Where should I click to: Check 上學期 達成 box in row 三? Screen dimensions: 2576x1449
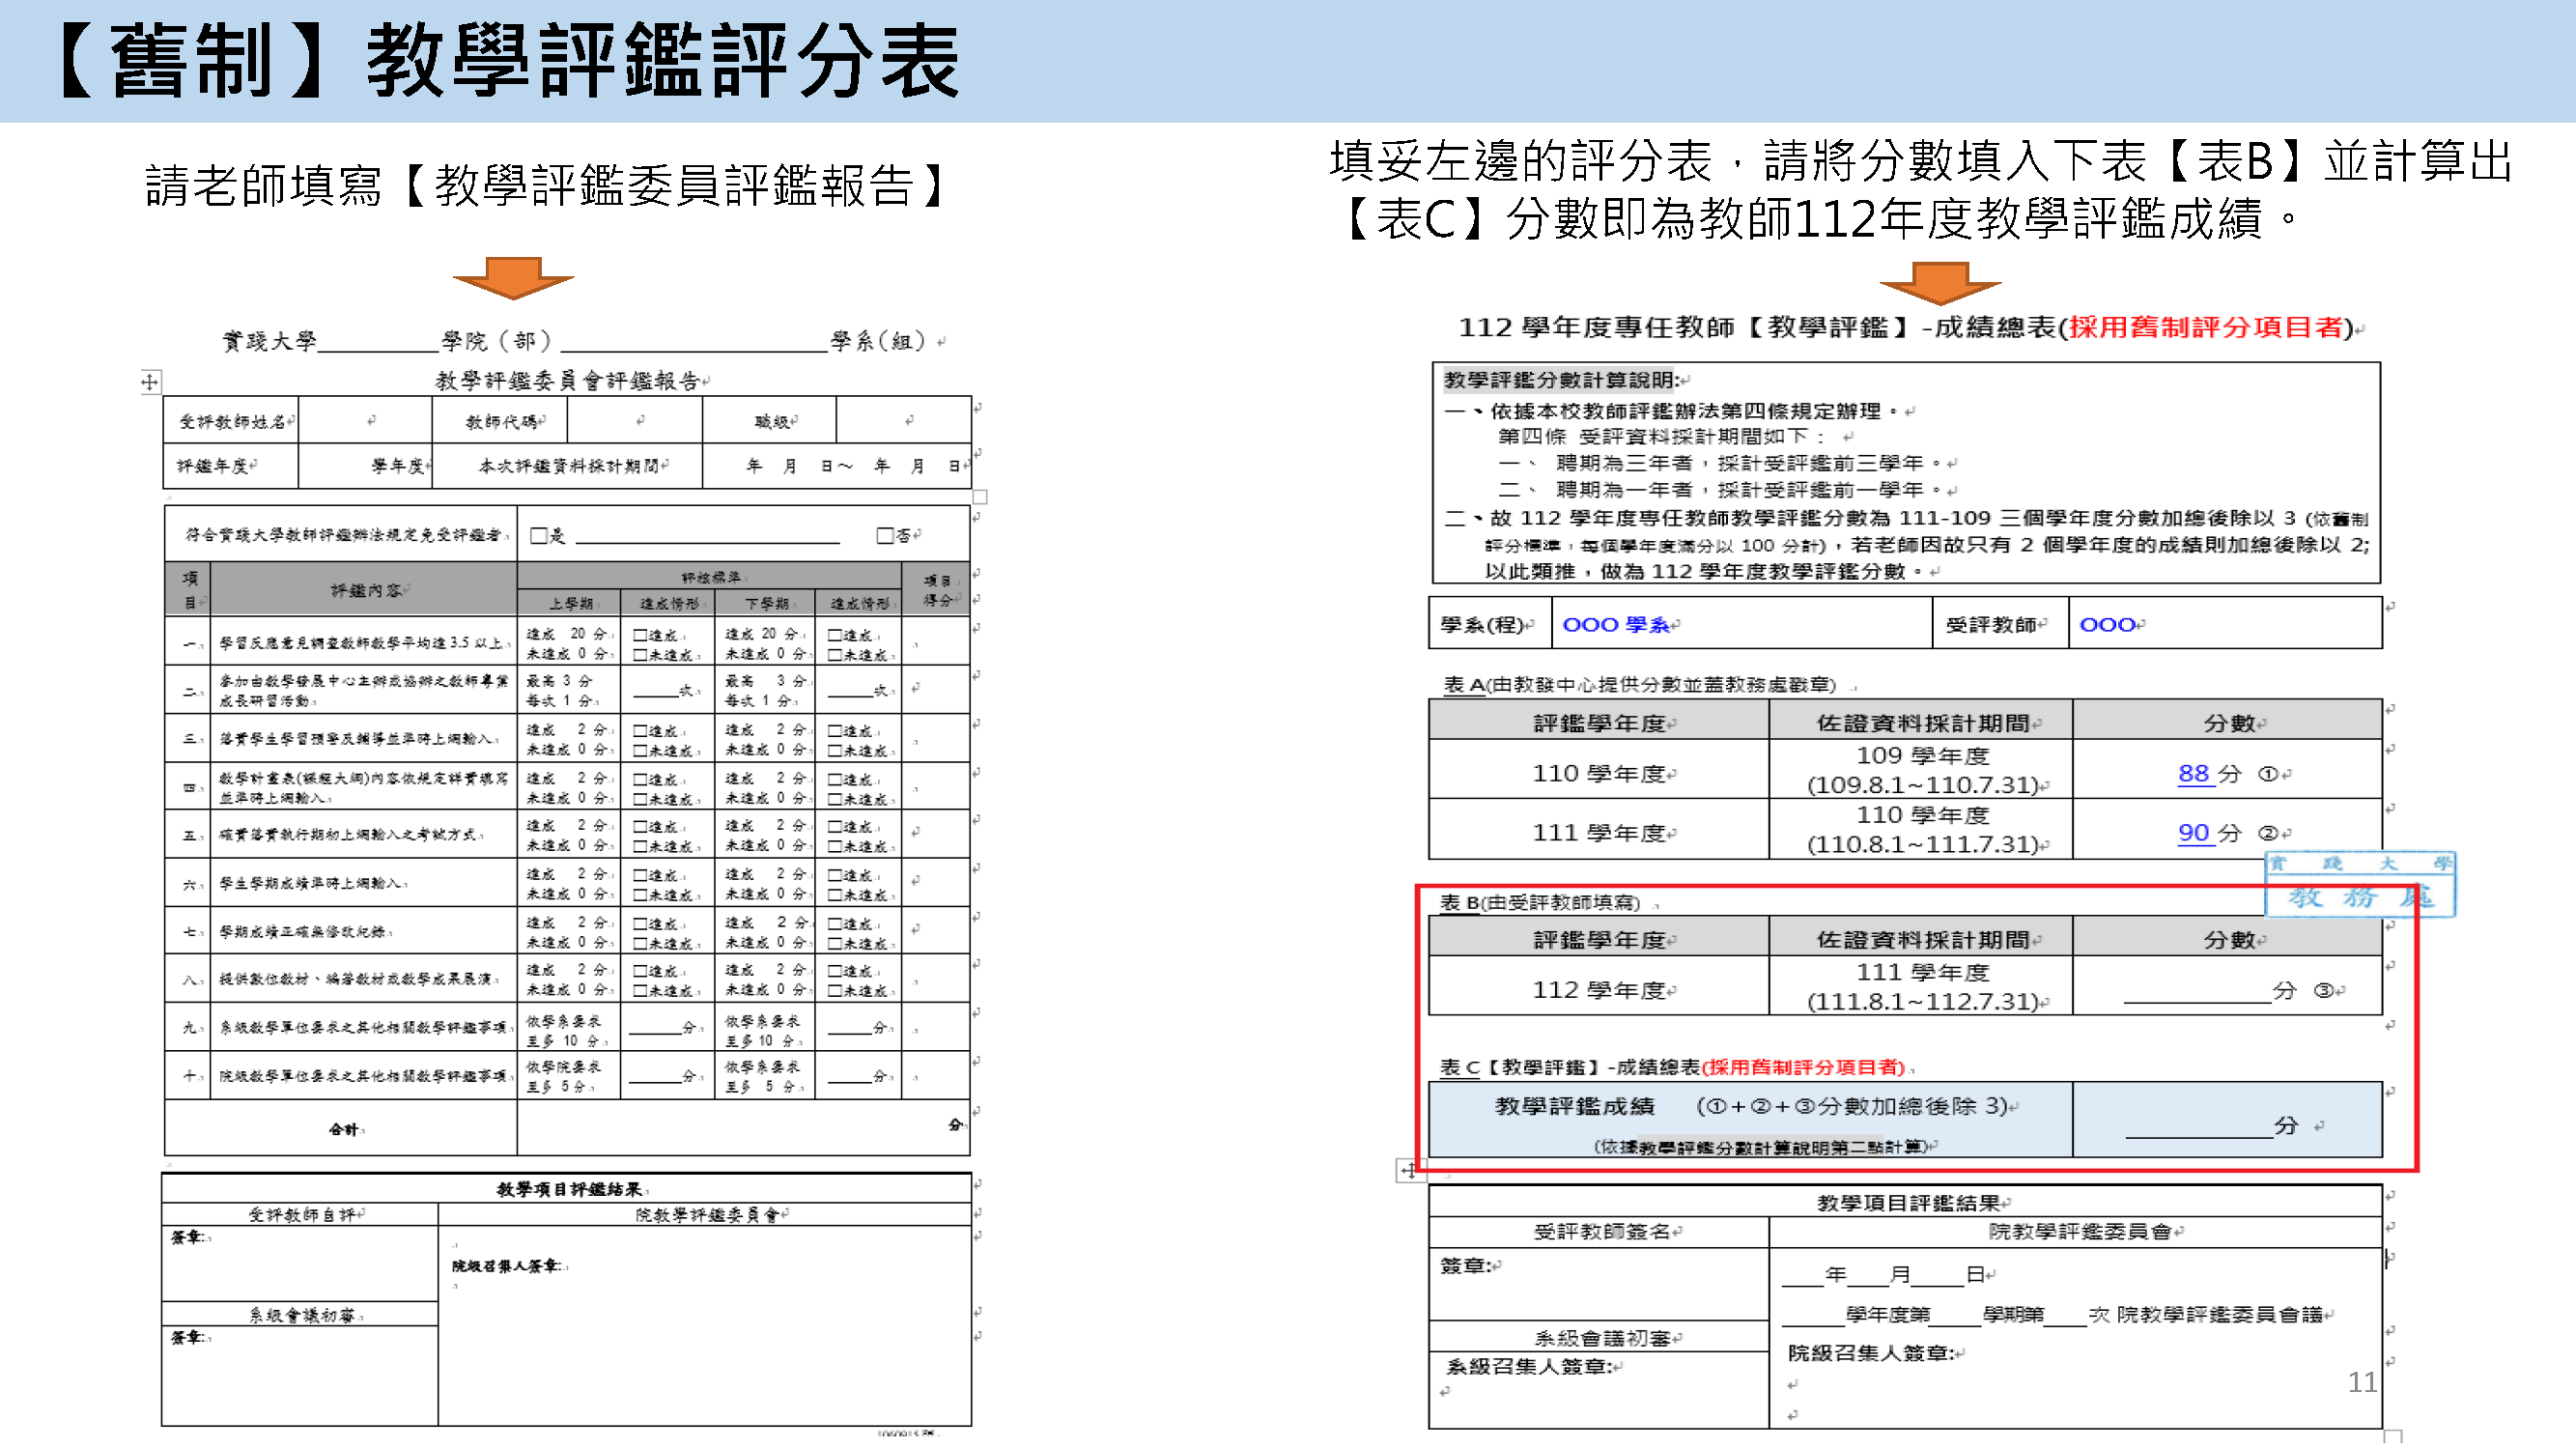point(641,731)
